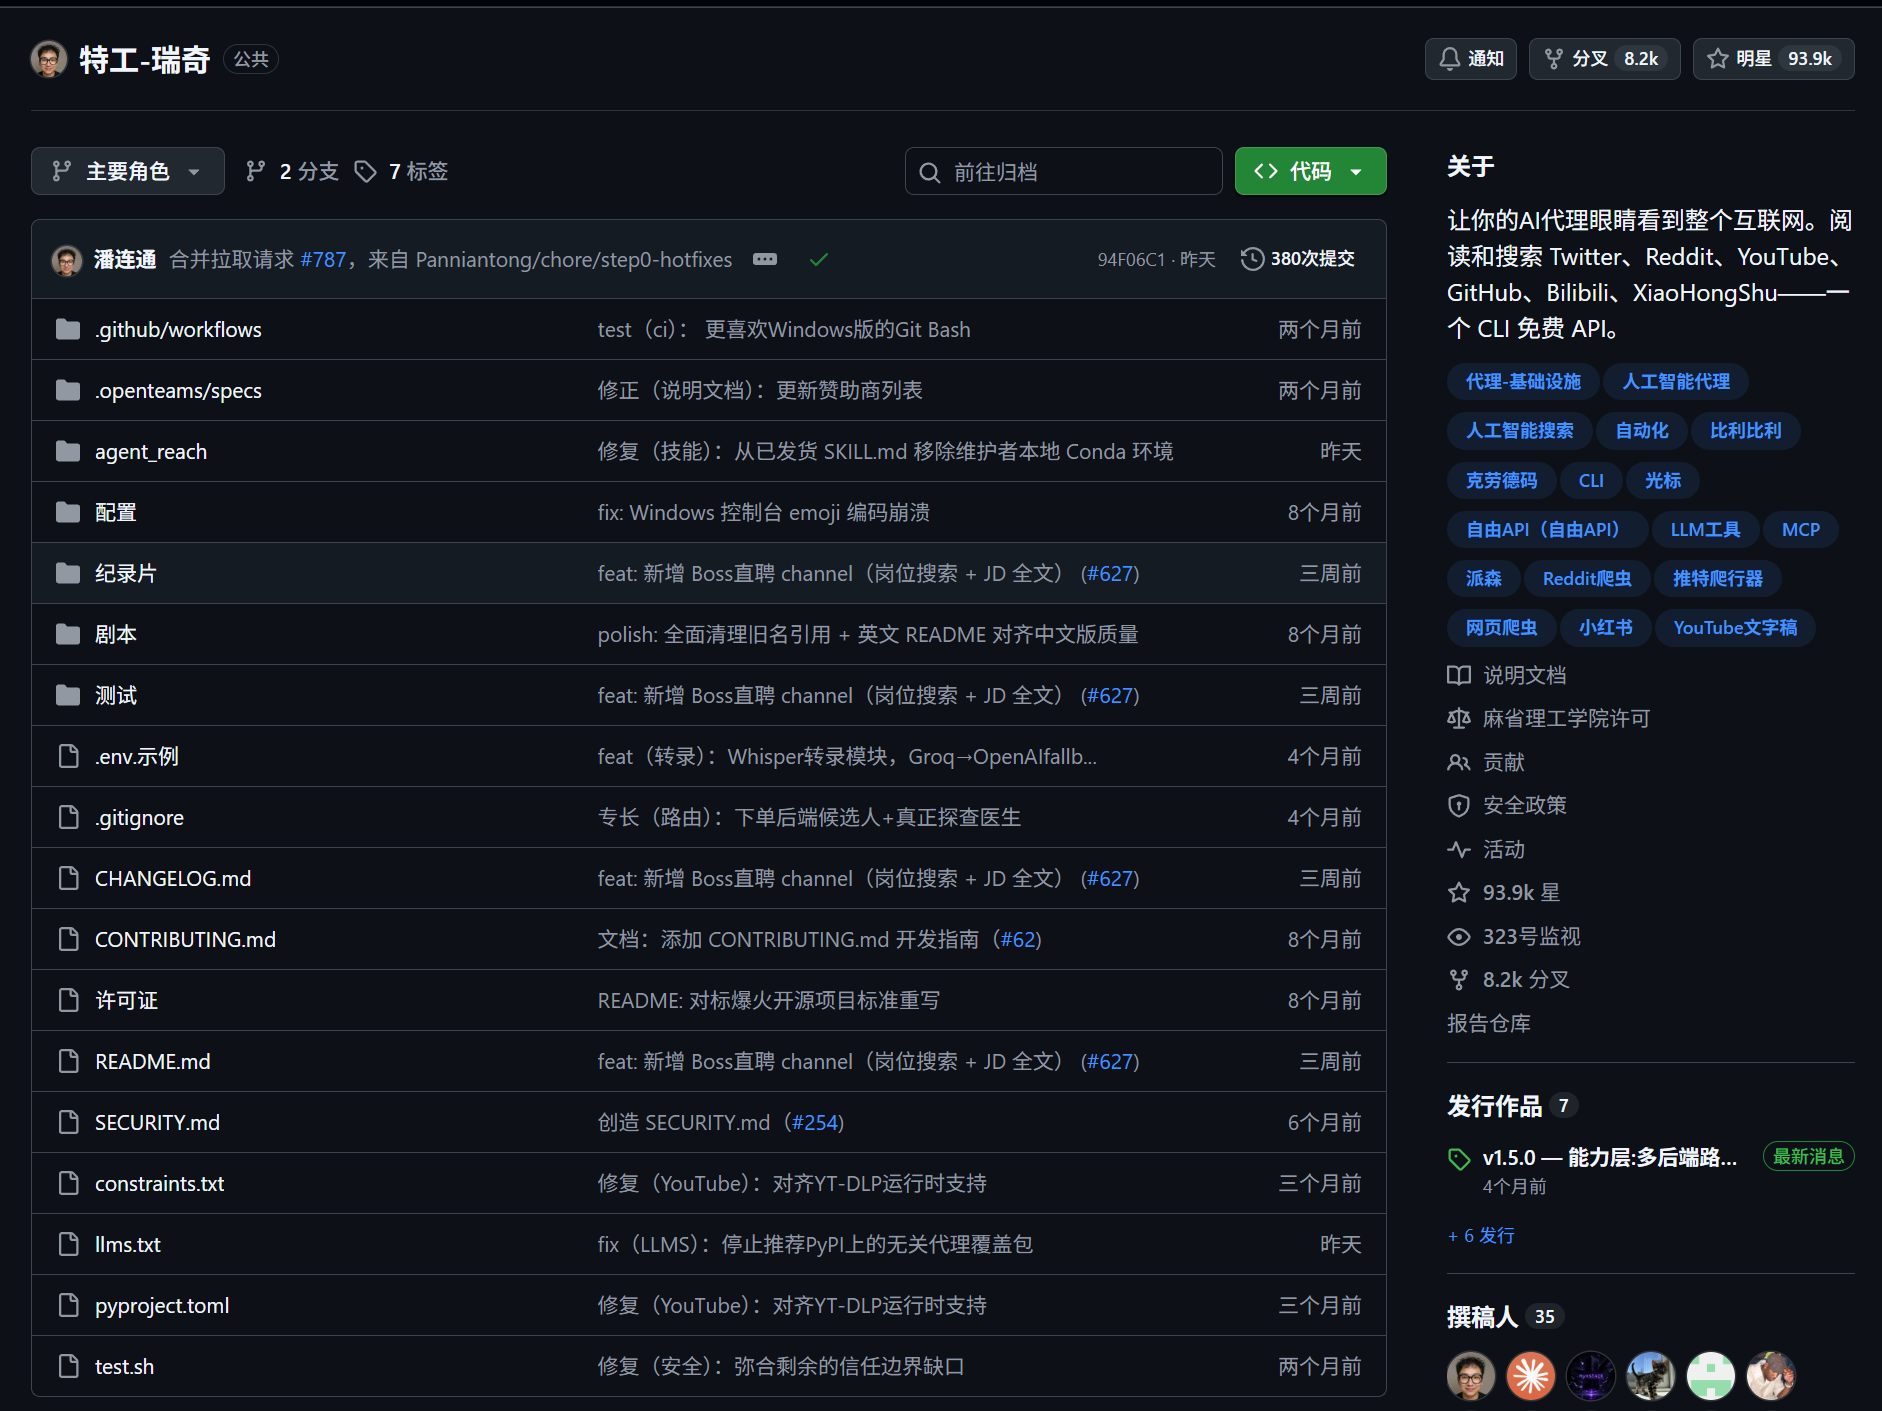Open 活动 activity link

pos(1486,850)
